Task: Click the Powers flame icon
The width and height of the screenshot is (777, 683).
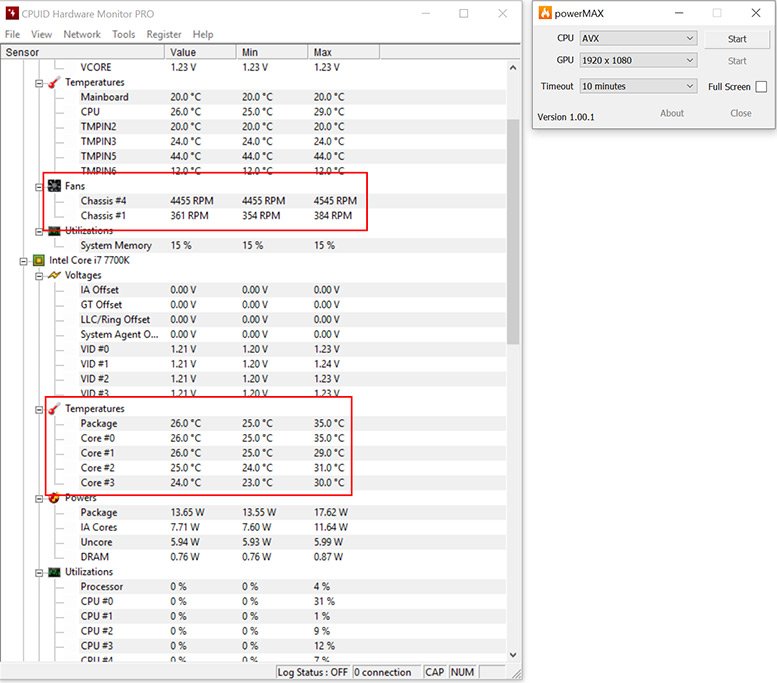Action: [54, 497]
